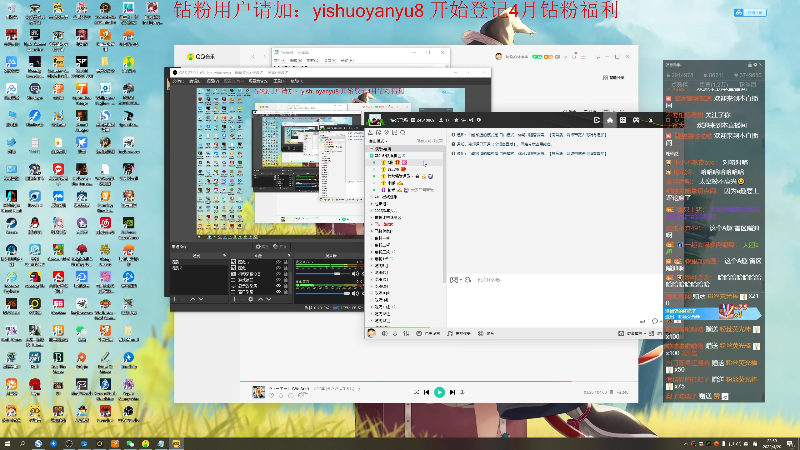The image size is (800, 450).
Task: Open the emoji picker in the YY chat input
Action: click(454, 280)
